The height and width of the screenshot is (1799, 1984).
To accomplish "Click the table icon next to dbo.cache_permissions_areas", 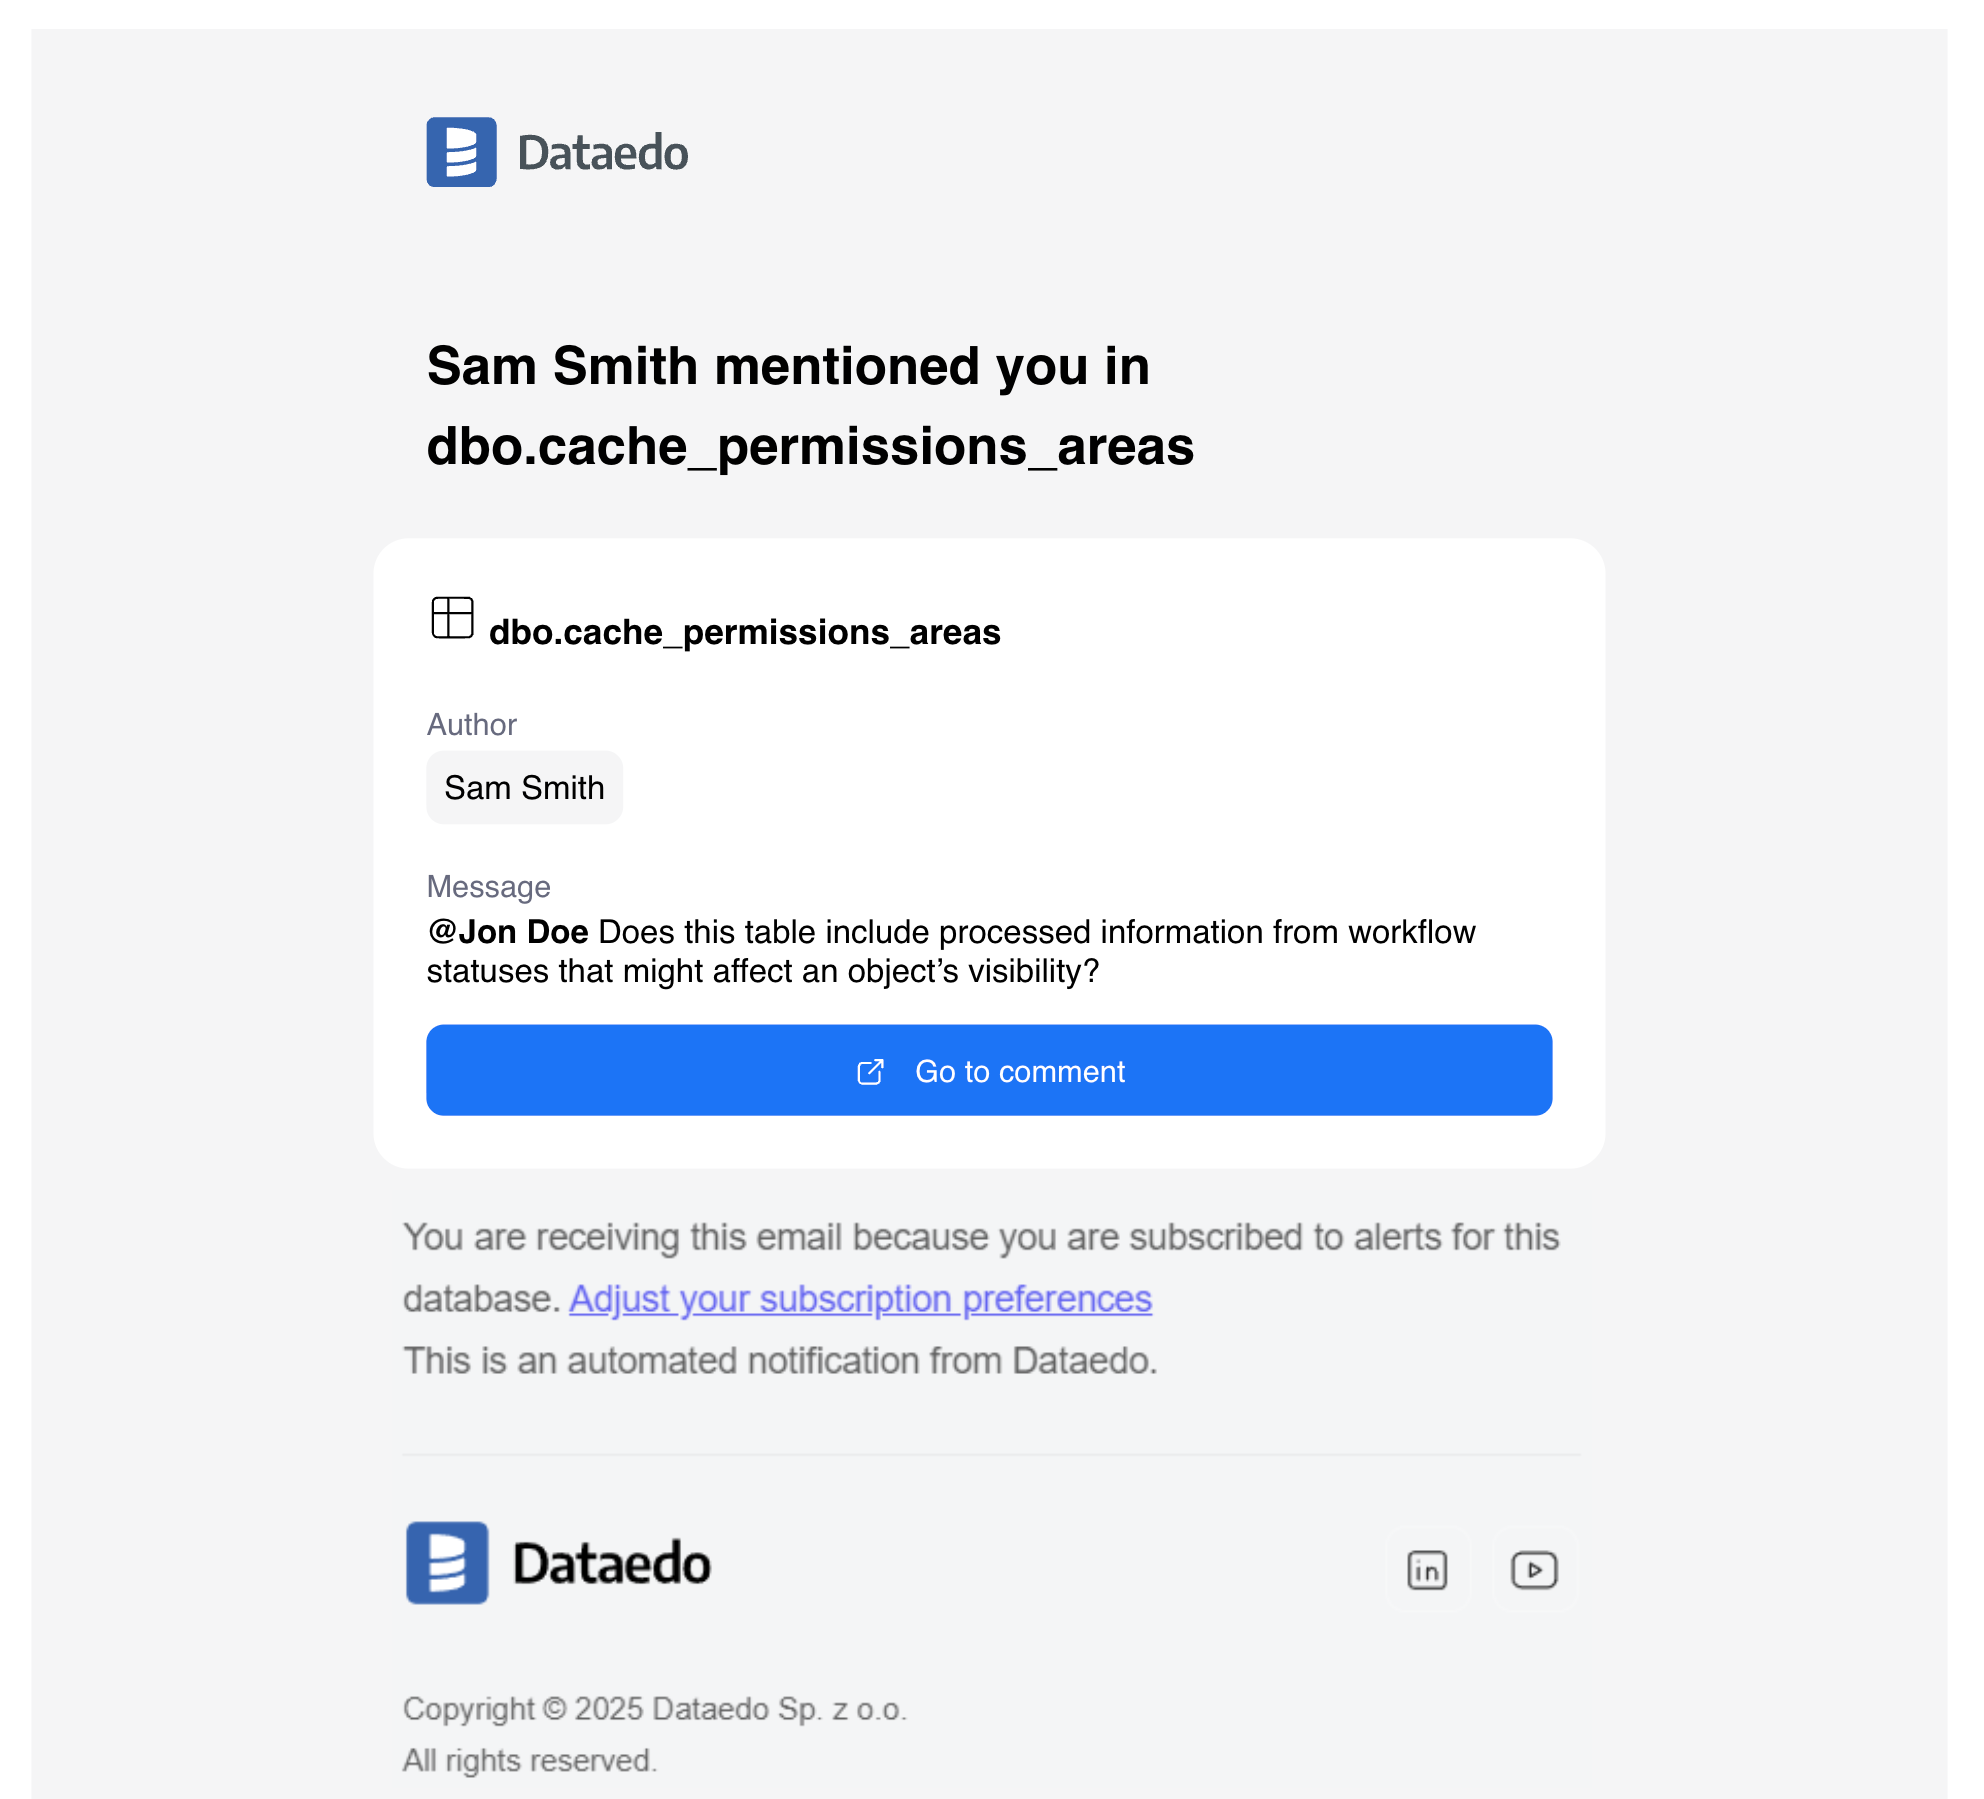I will coord(452,618).
